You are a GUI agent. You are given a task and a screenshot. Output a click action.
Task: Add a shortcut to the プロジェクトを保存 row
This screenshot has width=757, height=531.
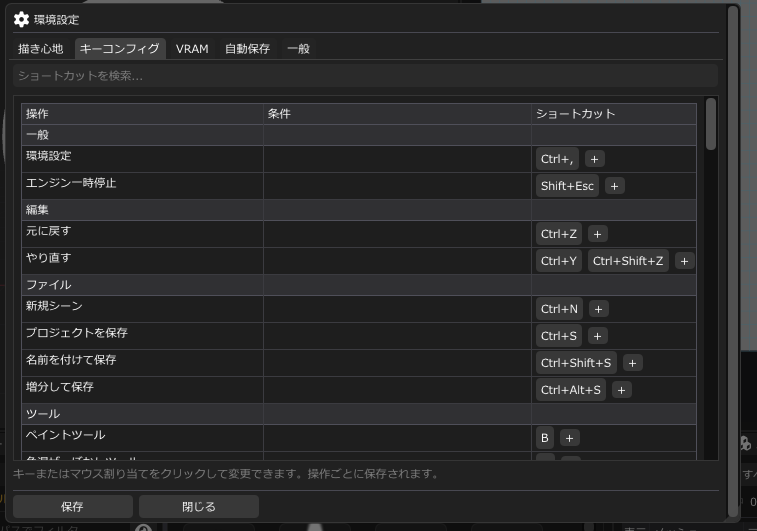point(597,336)
